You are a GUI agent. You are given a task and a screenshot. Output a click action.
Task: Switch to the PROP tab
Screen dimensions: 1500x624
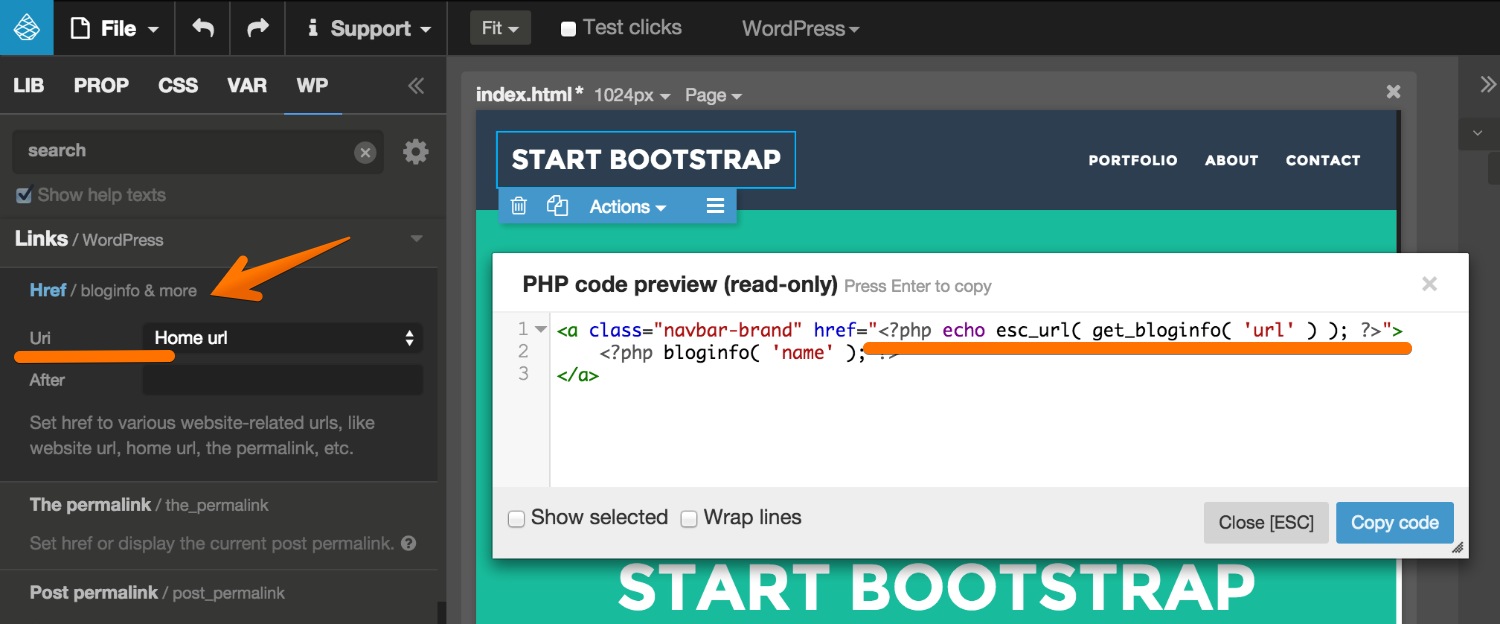[101, 85]
